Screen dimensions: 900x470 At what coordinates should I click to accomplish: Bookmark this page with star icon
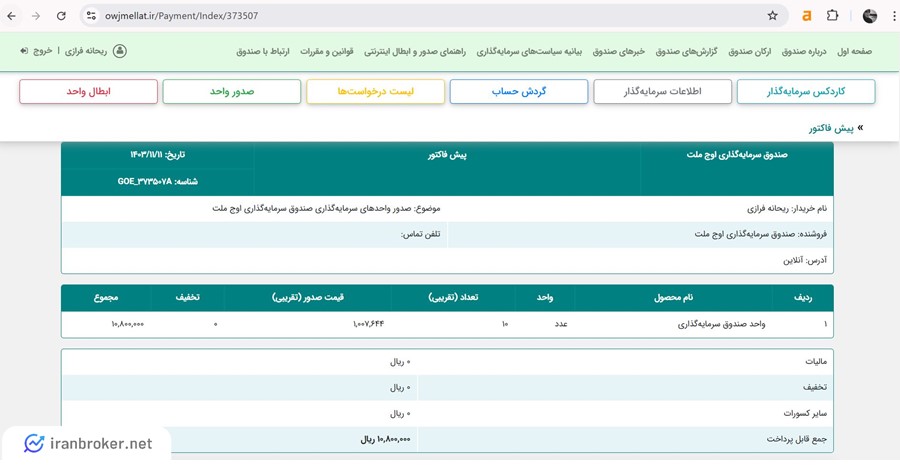[773, 16]
